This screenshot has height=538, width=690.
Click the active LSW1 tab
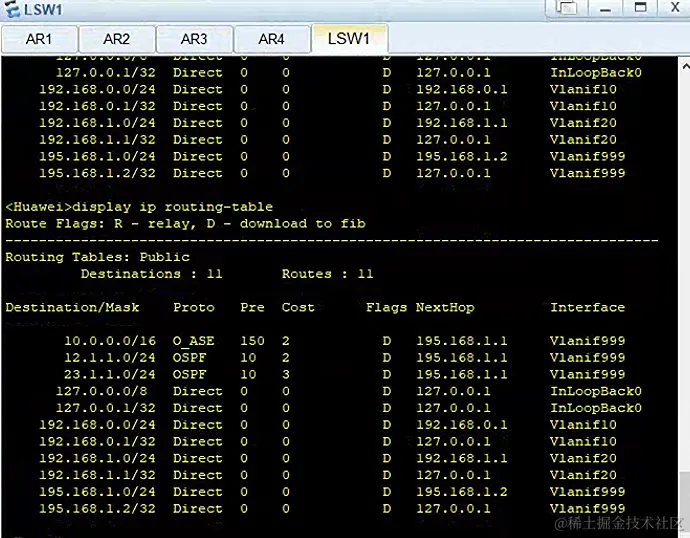coord(349,39)
